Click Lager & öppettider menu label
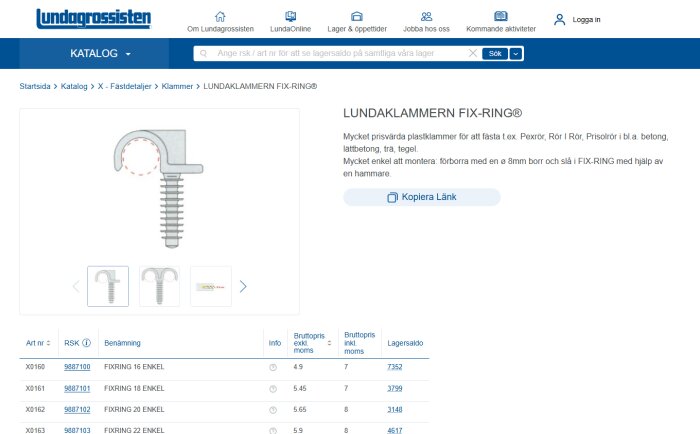The image size is (700, 434). (x=357, y=29)
